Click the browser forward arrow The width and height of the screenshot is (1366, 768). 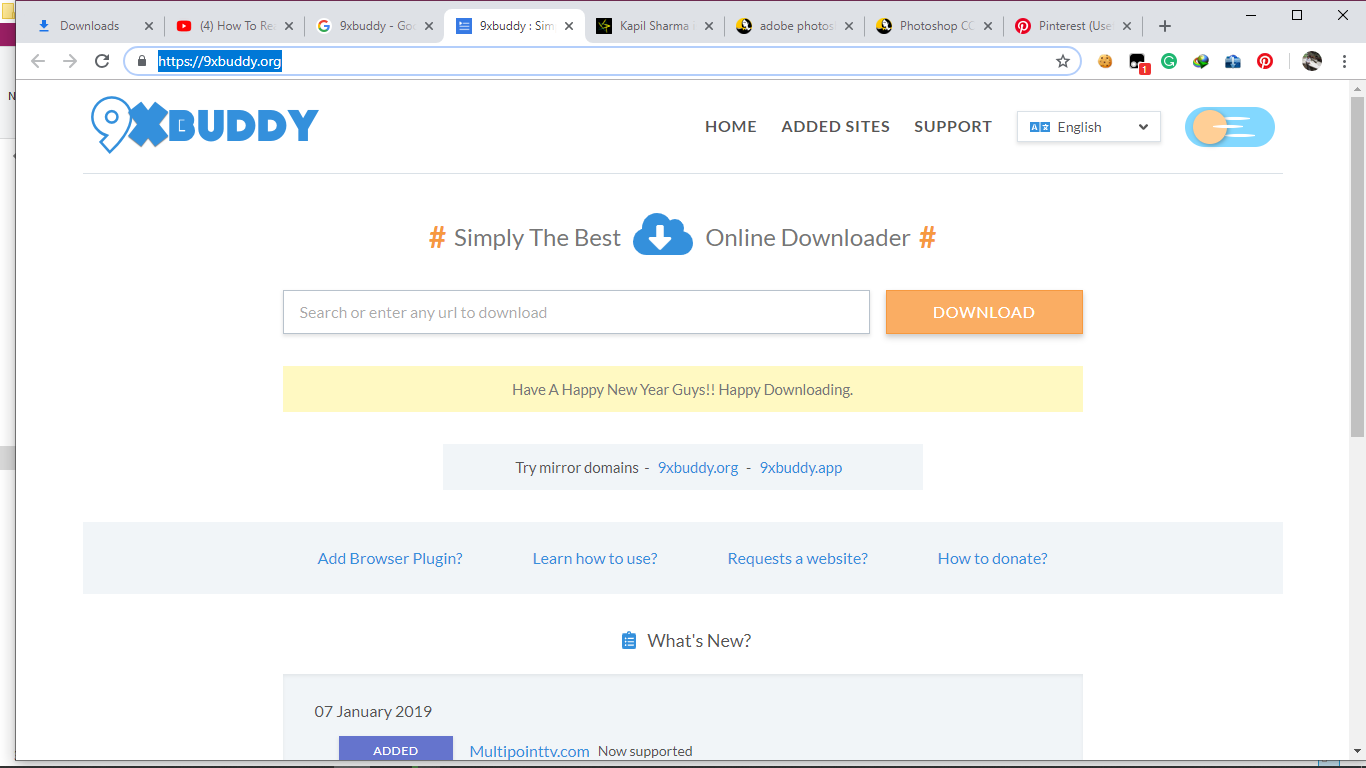(70, 61)
